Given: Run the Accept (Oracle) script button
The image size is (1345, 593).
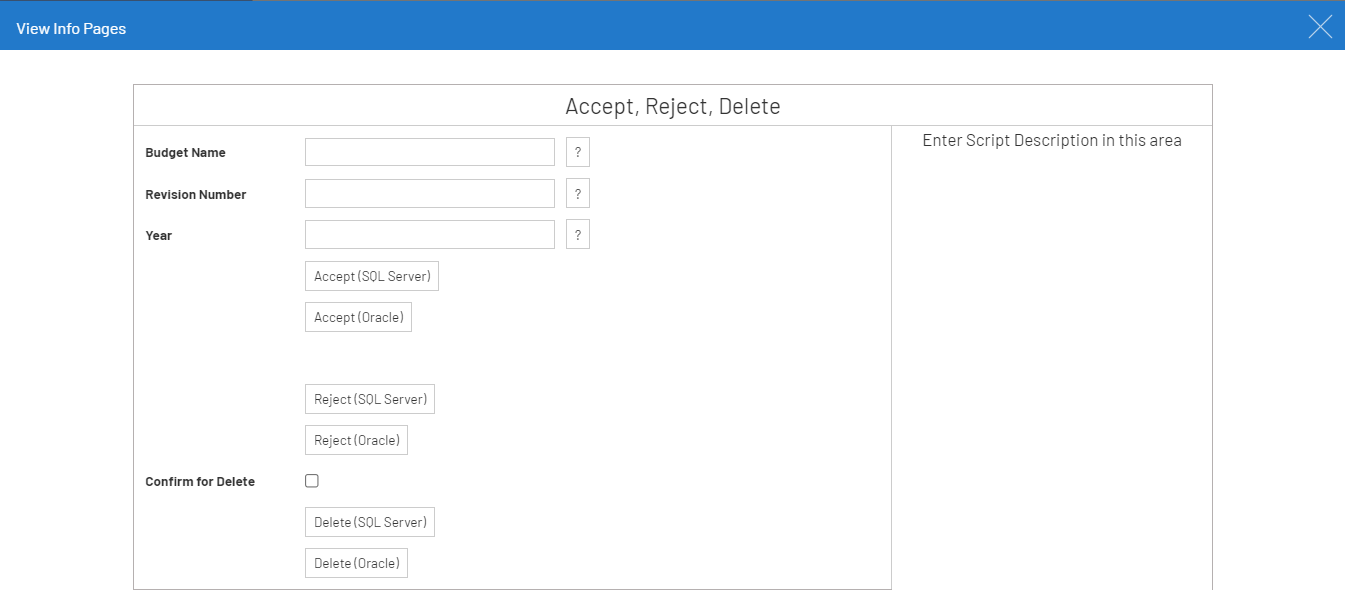Looking at the screenshot, I should tap(358, 318).
